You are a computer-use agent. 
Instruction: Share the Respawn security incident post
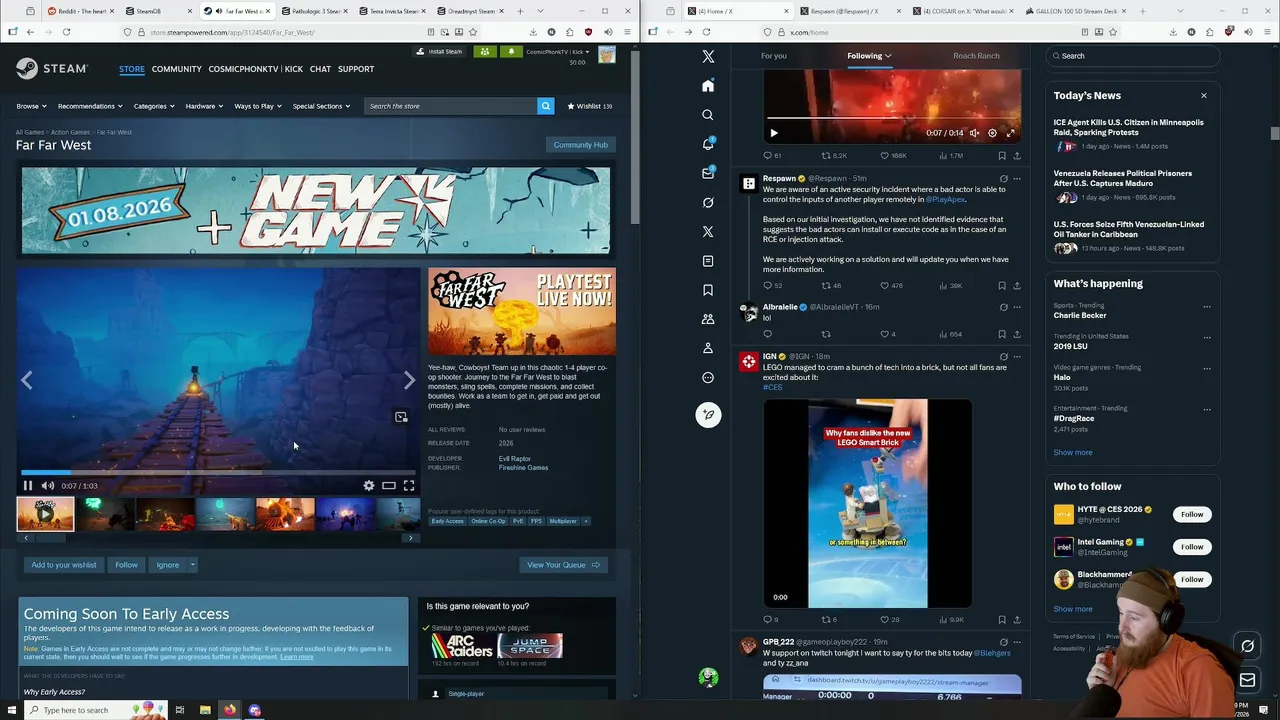click(x=1017, y=286)
